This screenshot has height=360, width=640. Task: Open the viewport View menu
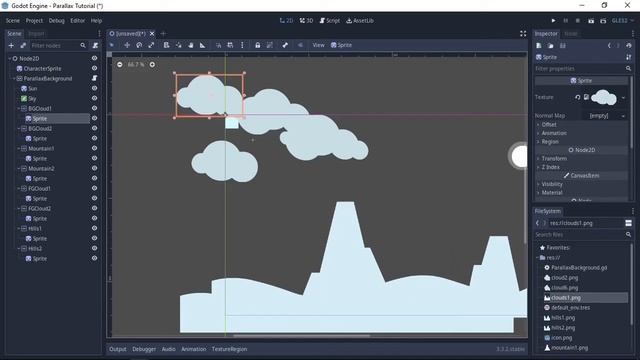[318, 45]
